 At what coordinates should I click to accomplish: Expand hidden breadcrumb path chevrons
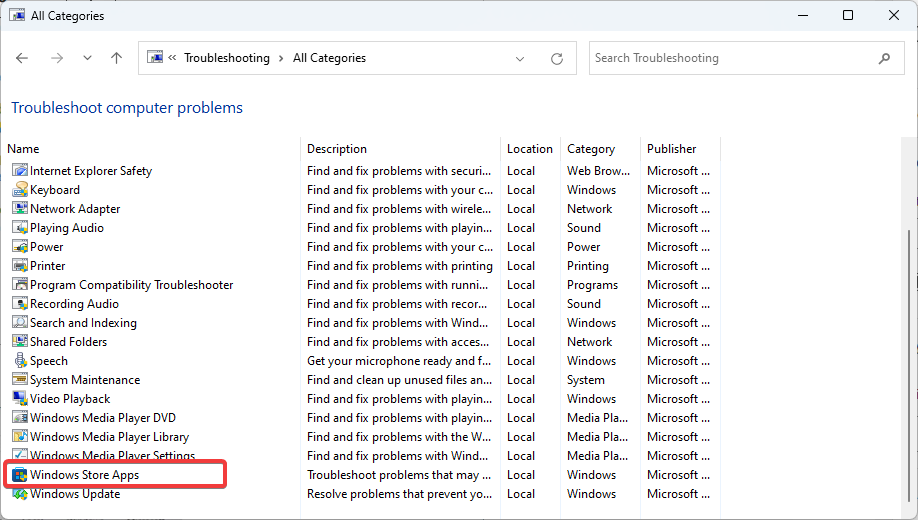click(172, 57)
